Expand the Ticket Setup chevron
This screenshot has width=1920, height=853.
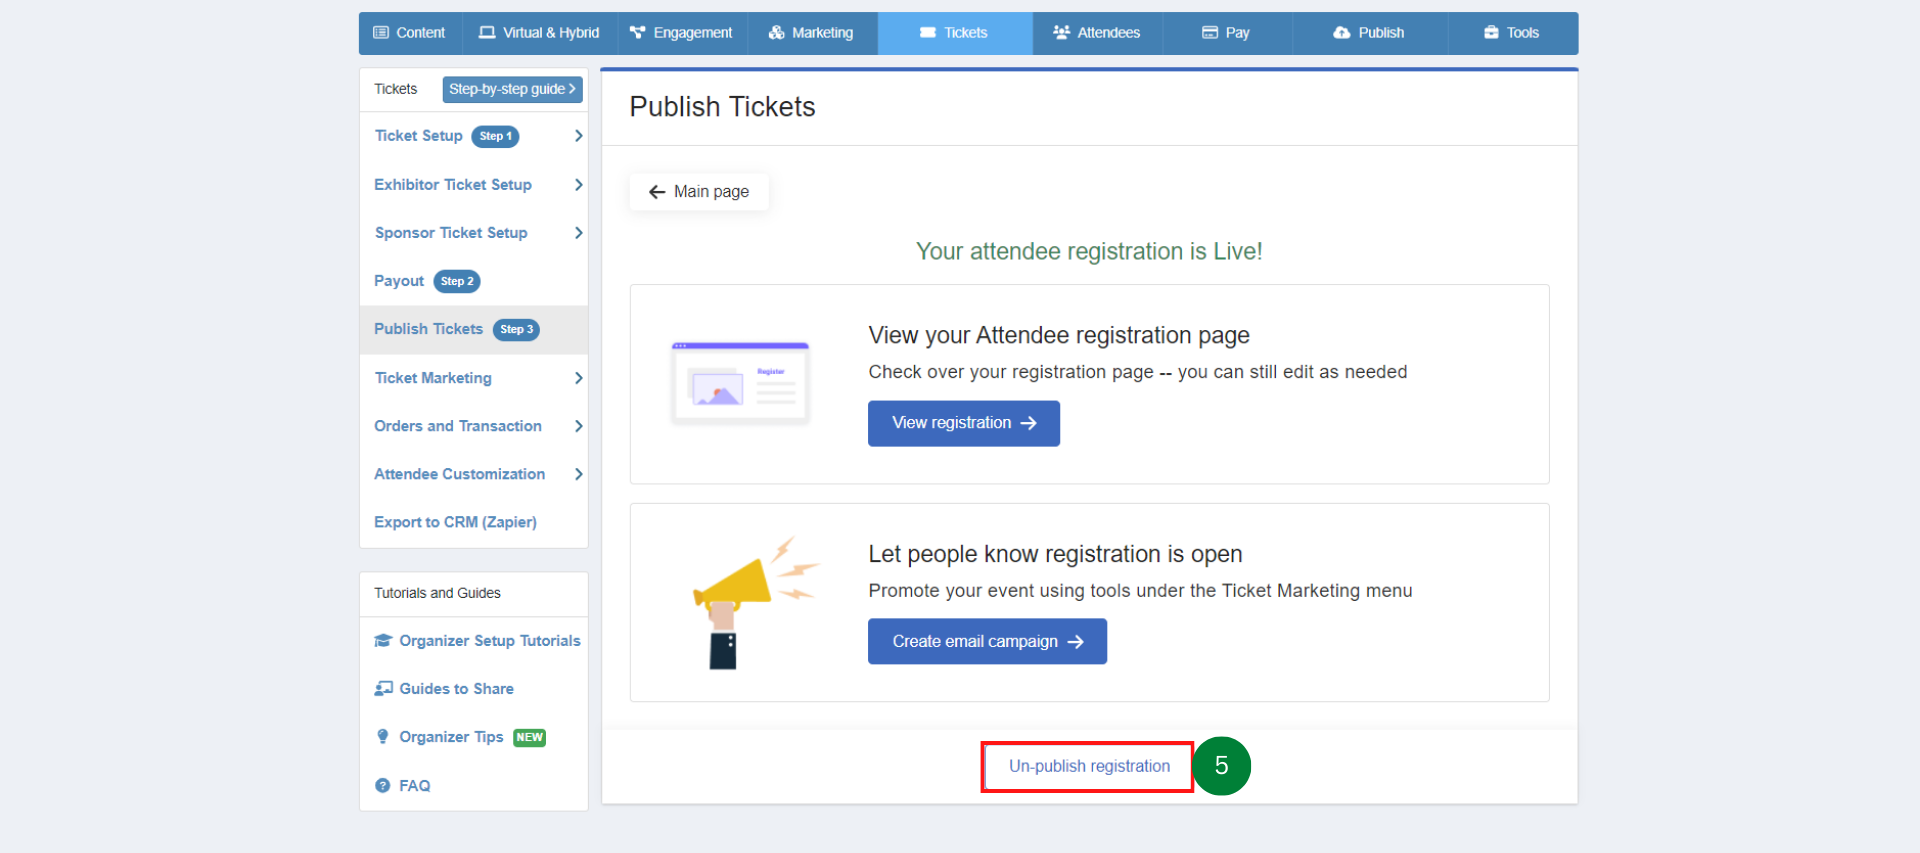(578, 136)
